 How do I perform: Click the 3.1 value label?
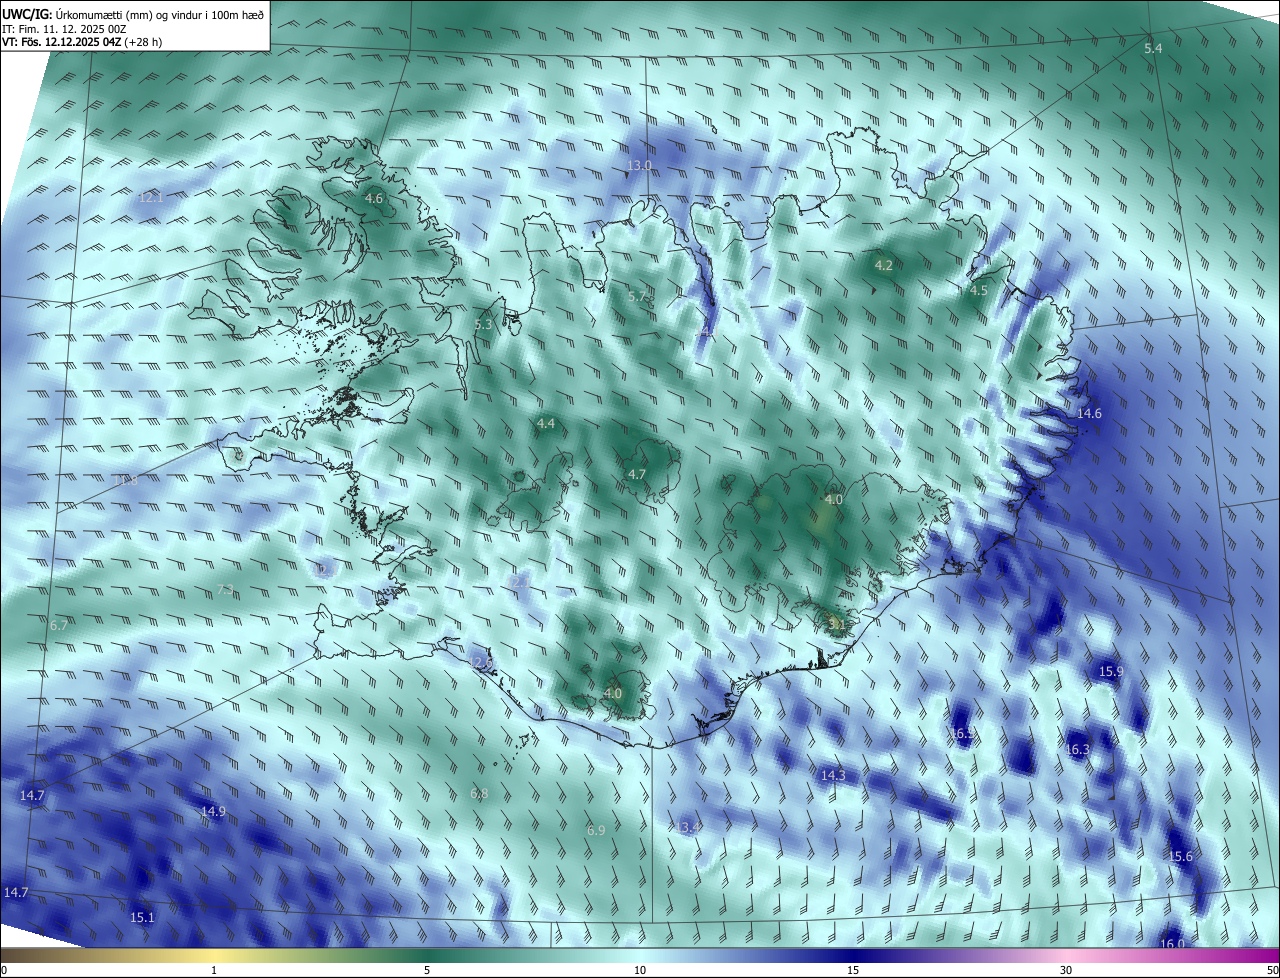click(837, 624)
